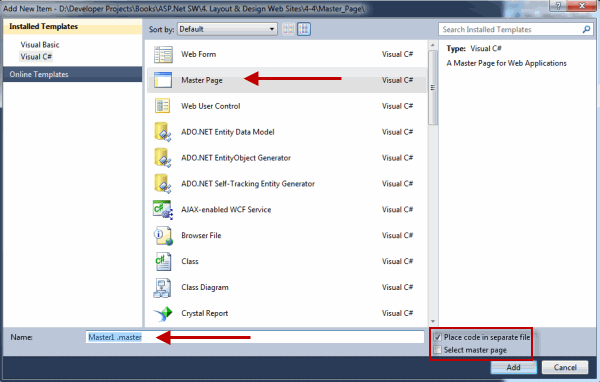Select ADO.NET Self-Tracking Entity Generator label
600x382 pixels.
click(x=248, y=184)
